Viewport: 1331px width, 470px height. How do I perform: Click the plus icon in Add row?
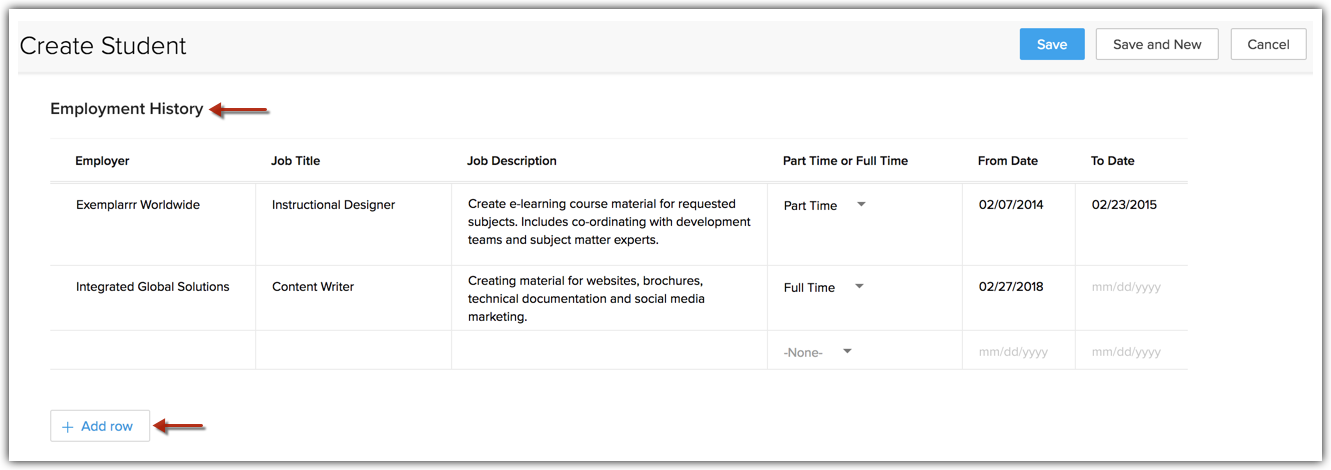click(68, 427)
